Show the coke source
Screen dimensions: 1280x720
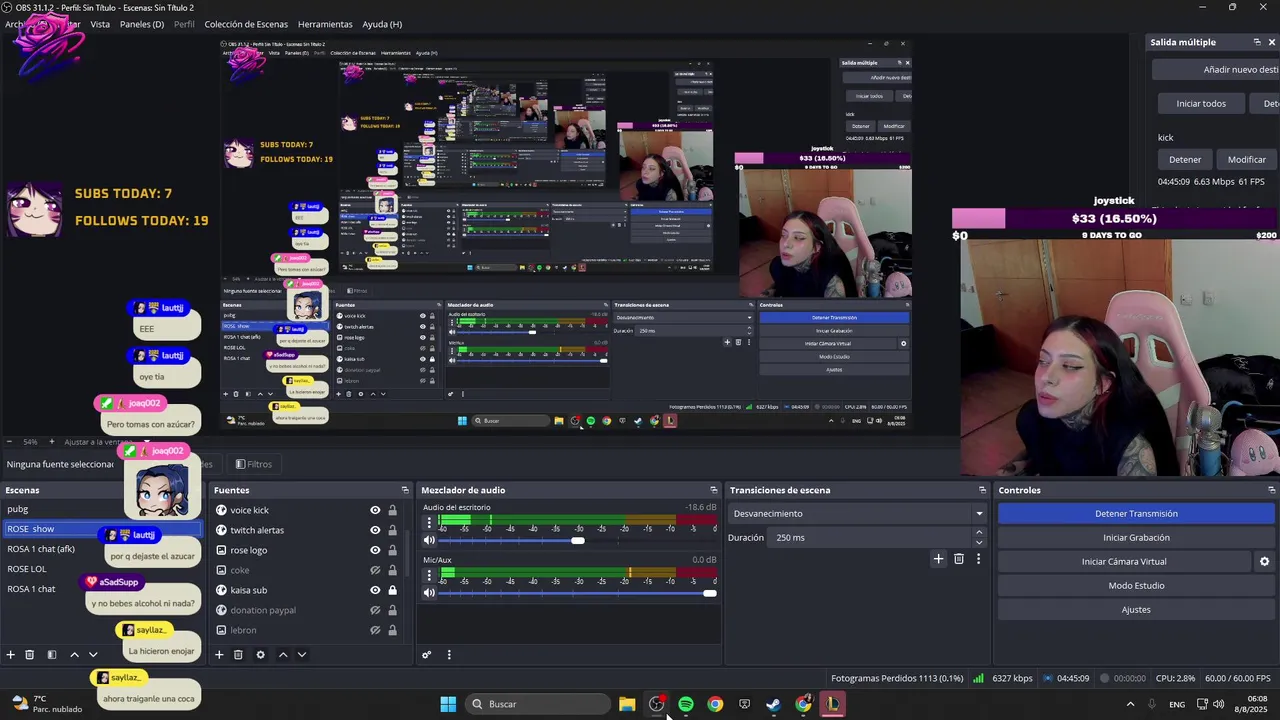click(375, 570)
